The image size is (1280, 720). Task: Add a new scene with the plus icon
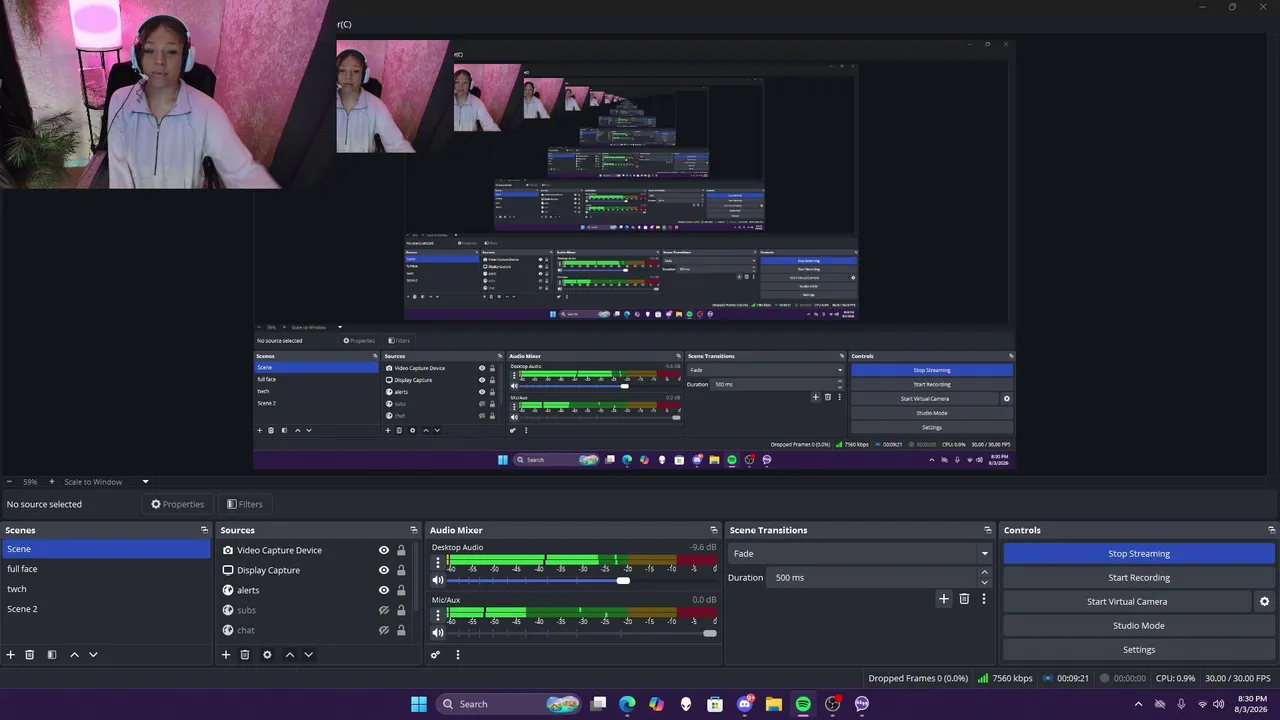click(x=11, y=655)
